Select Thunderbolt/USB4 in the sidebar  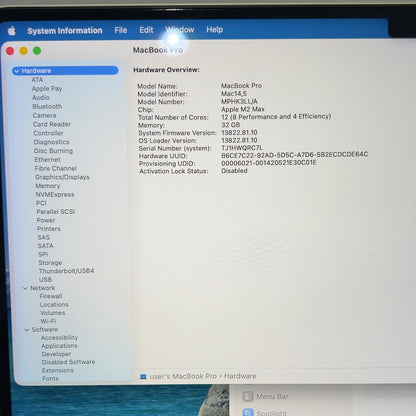pos(66,271)
